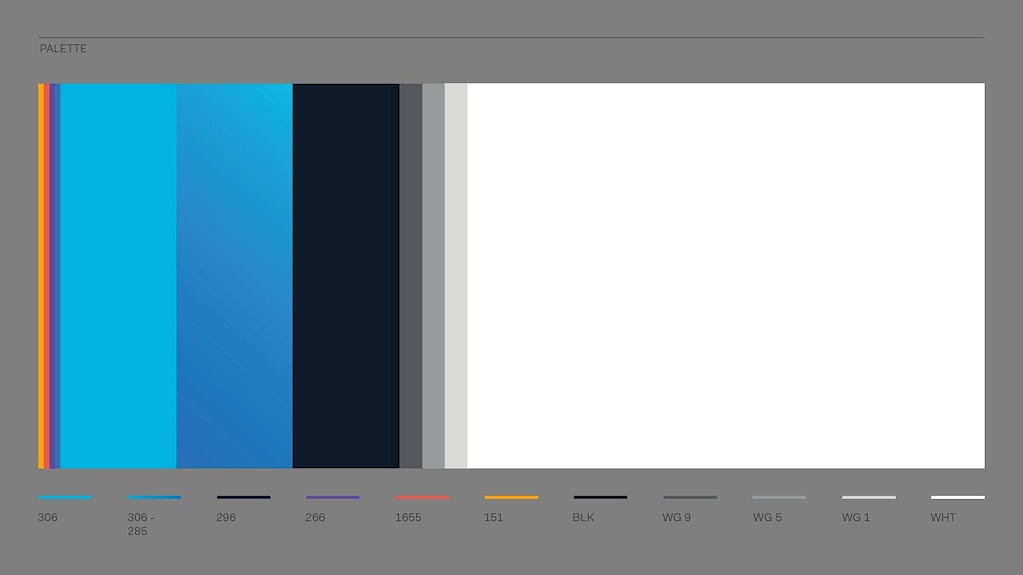
Task: Select the red legend line above 1655
Action: [x=422, y=497]
